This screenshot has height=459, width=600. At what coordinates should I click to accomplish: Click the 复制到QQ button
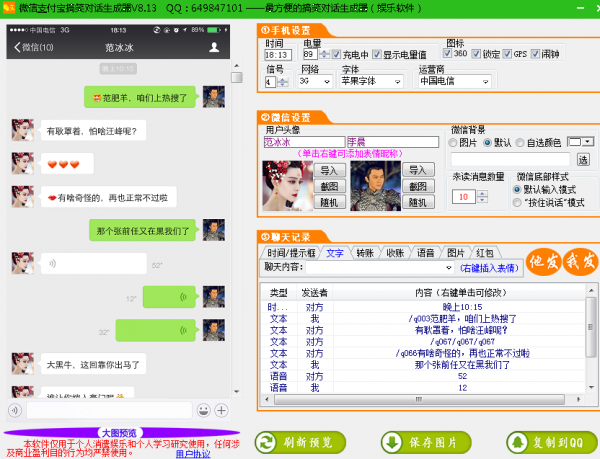tap(552, 443)
